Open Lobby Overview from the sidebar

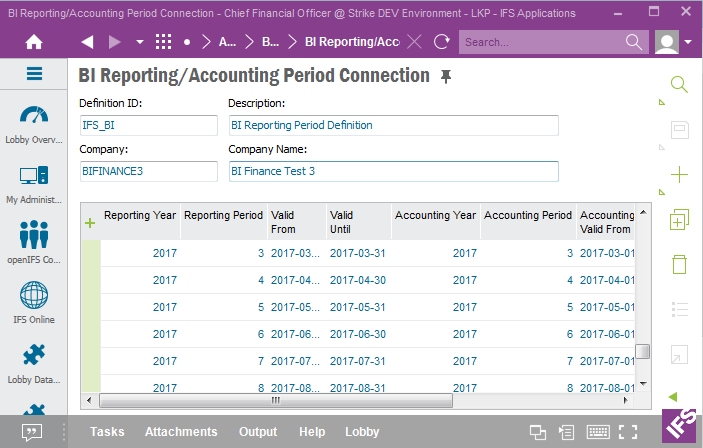(34, 123)
